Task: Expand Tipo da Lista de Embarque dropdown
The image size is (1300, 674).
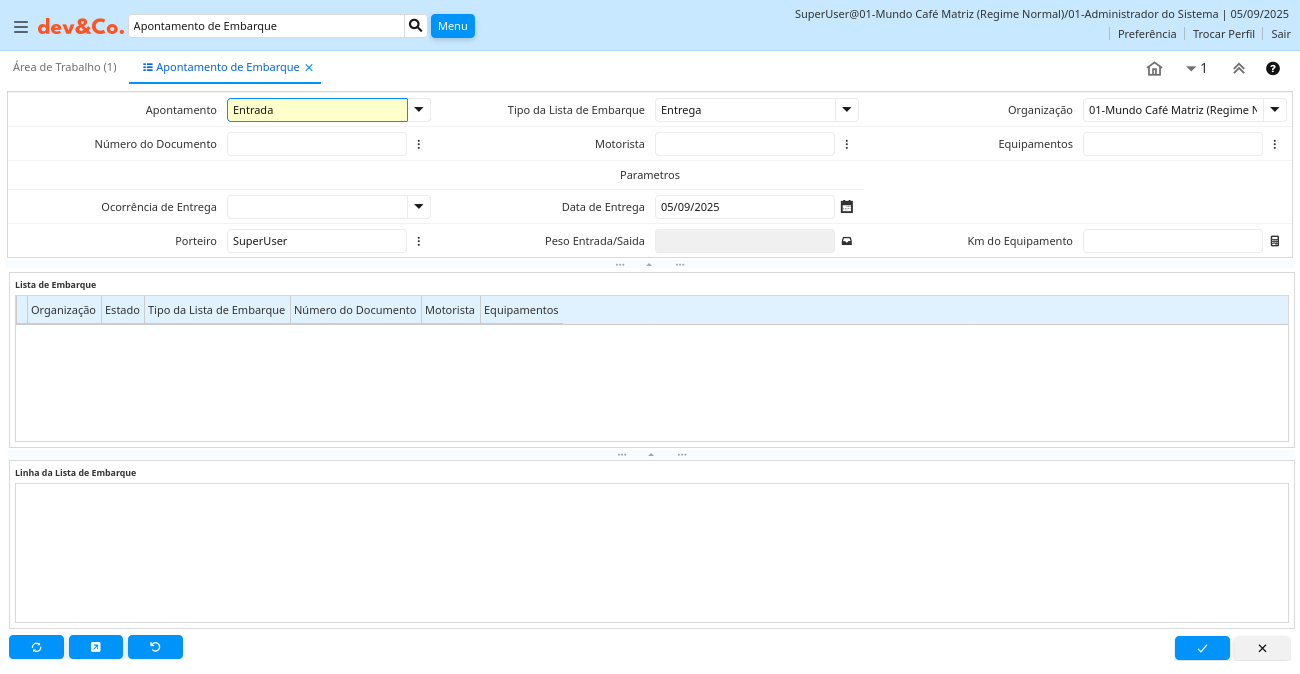Action: (847, 110)
